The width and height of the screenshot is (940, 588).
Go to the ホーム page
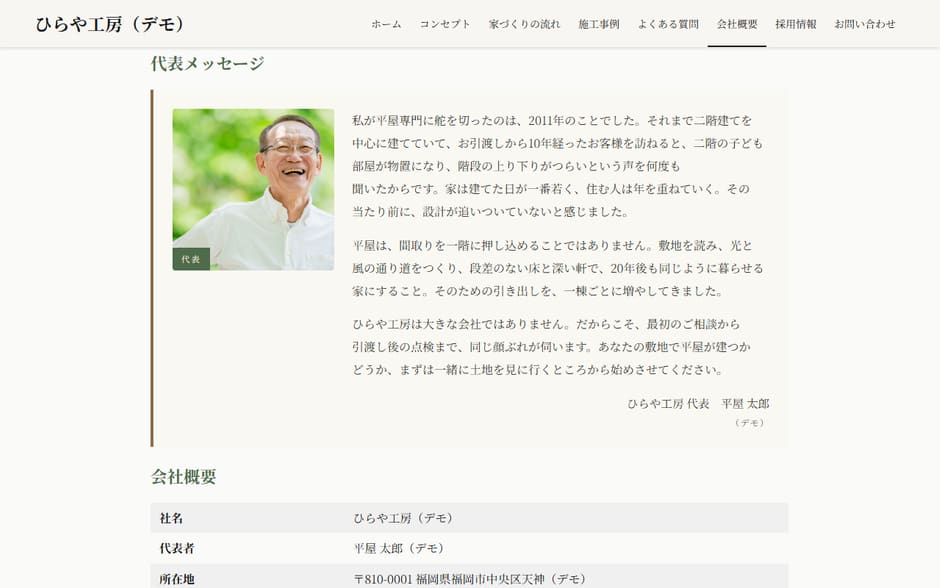click(x=386, y=24)
